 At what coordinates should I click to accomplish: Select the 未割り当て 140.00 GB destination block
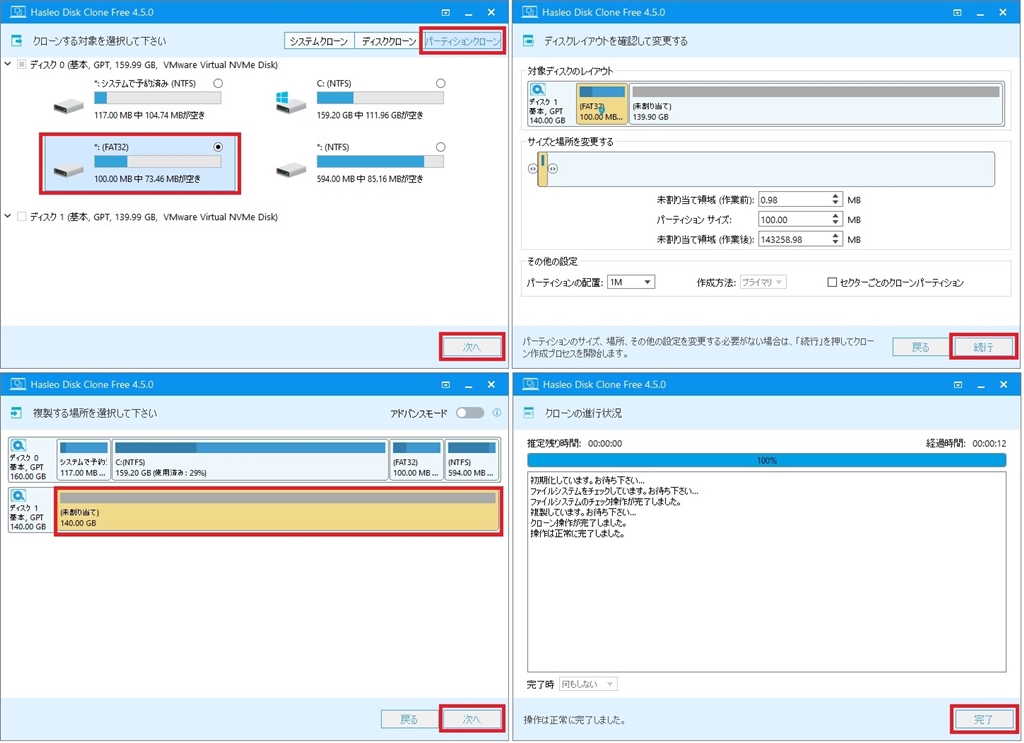278,511
